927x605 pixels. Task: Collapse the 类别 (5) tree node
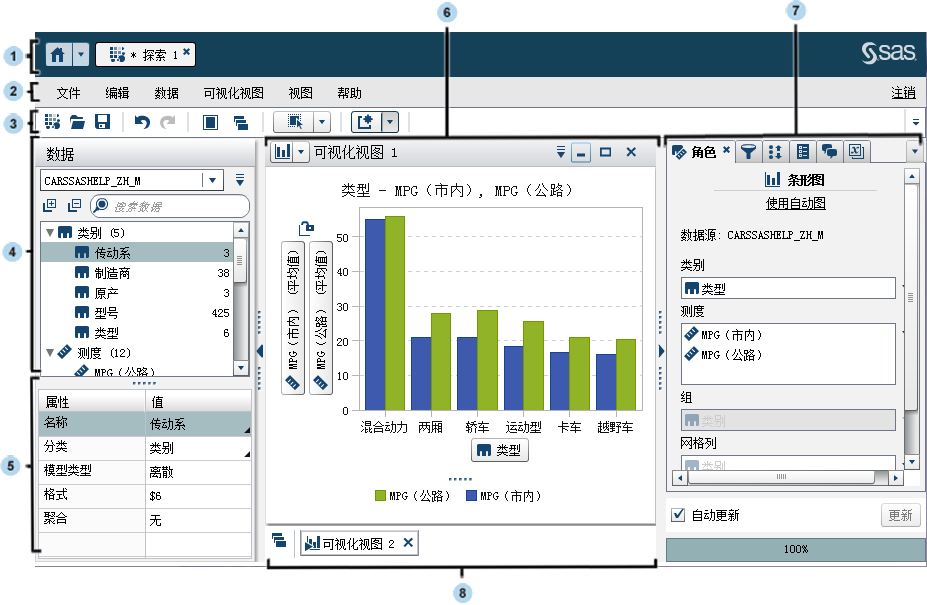click(49, 232)
